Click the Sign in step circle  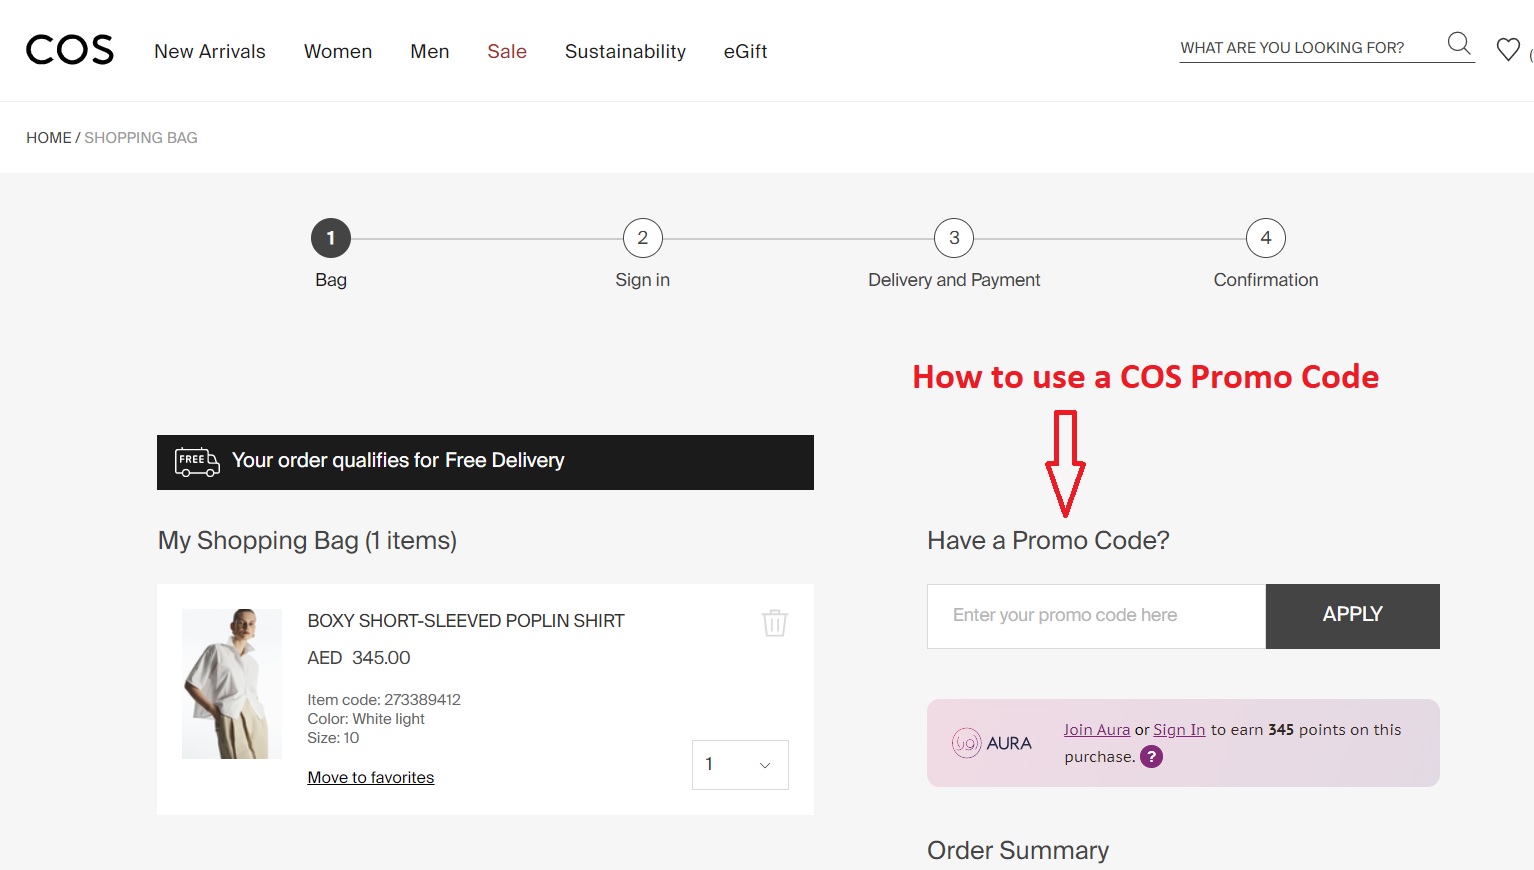642,238
